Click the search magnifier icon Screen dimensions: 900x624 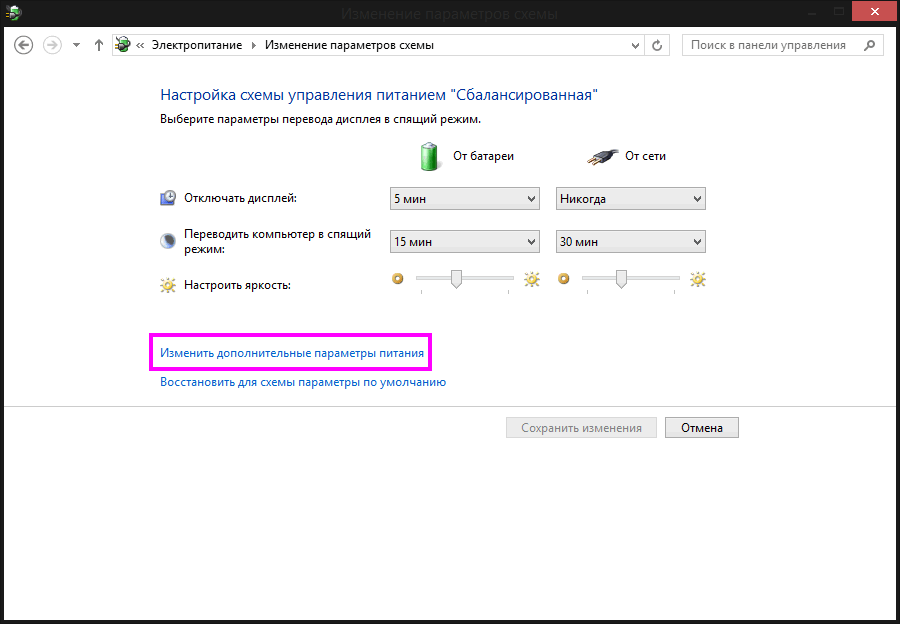[869, 45]
